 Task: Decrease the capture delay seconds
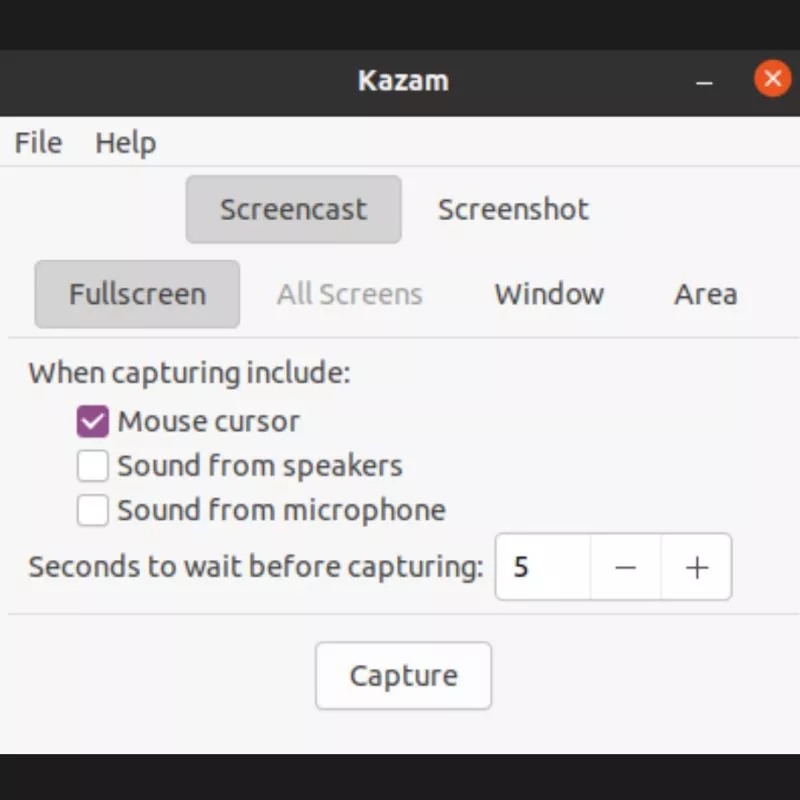click(625, 567)
